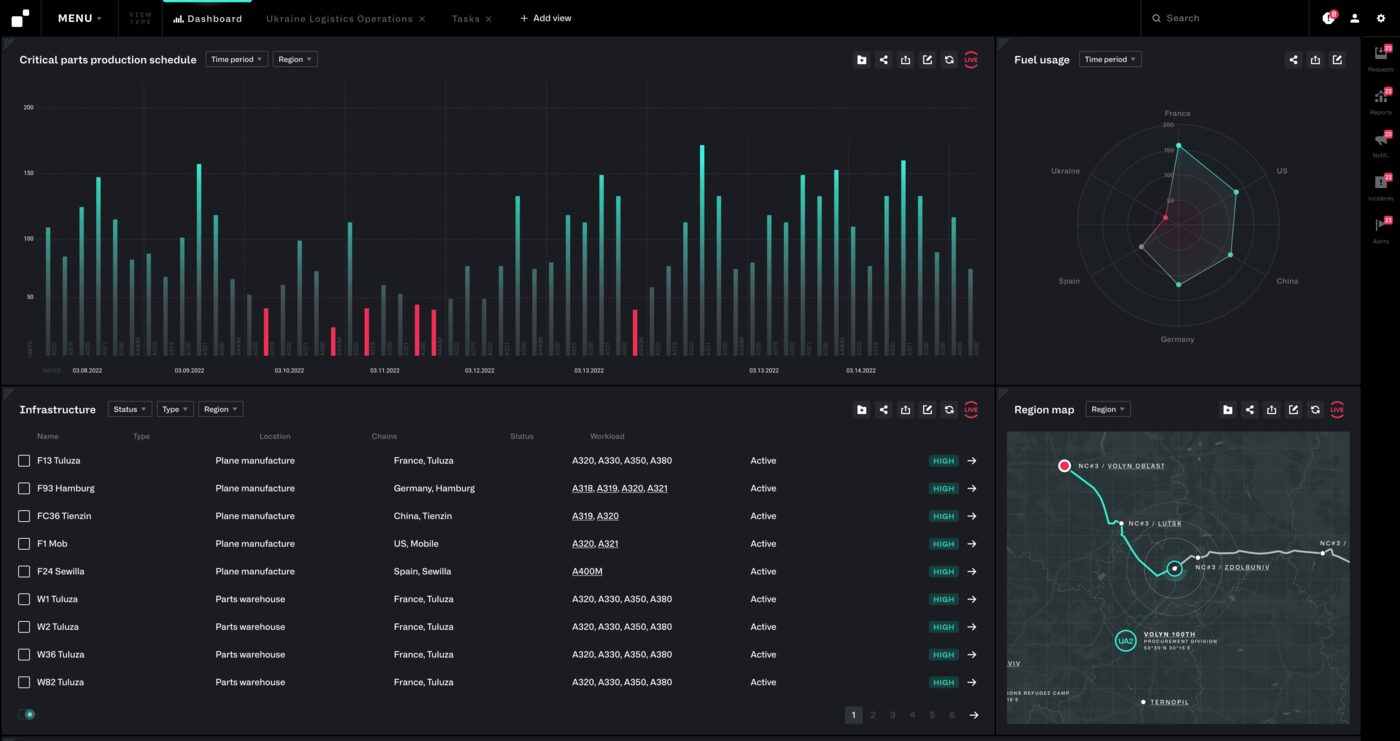
Task: Edit the Critical parts production schedule panel
Action: point(927,60)
